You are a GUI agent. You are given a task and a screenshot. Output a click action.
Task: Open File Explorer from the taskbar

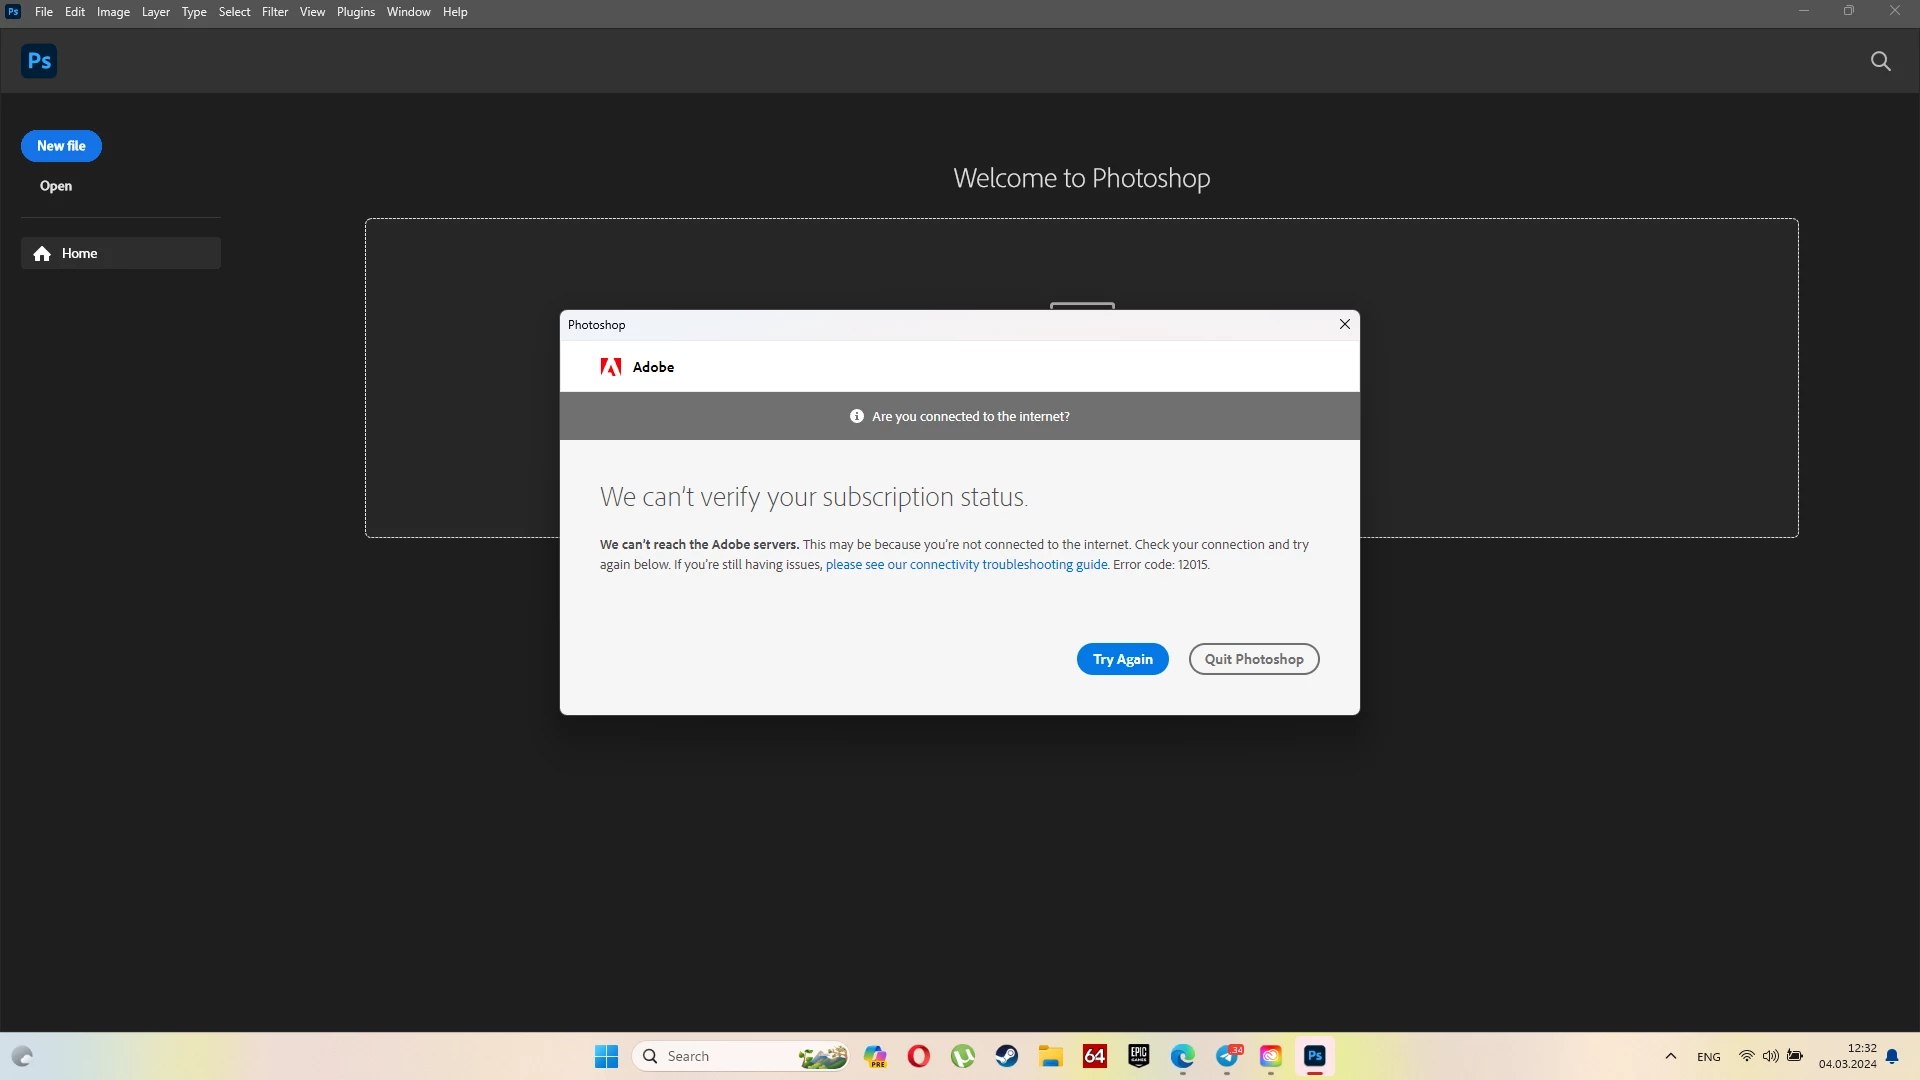1050,1056
